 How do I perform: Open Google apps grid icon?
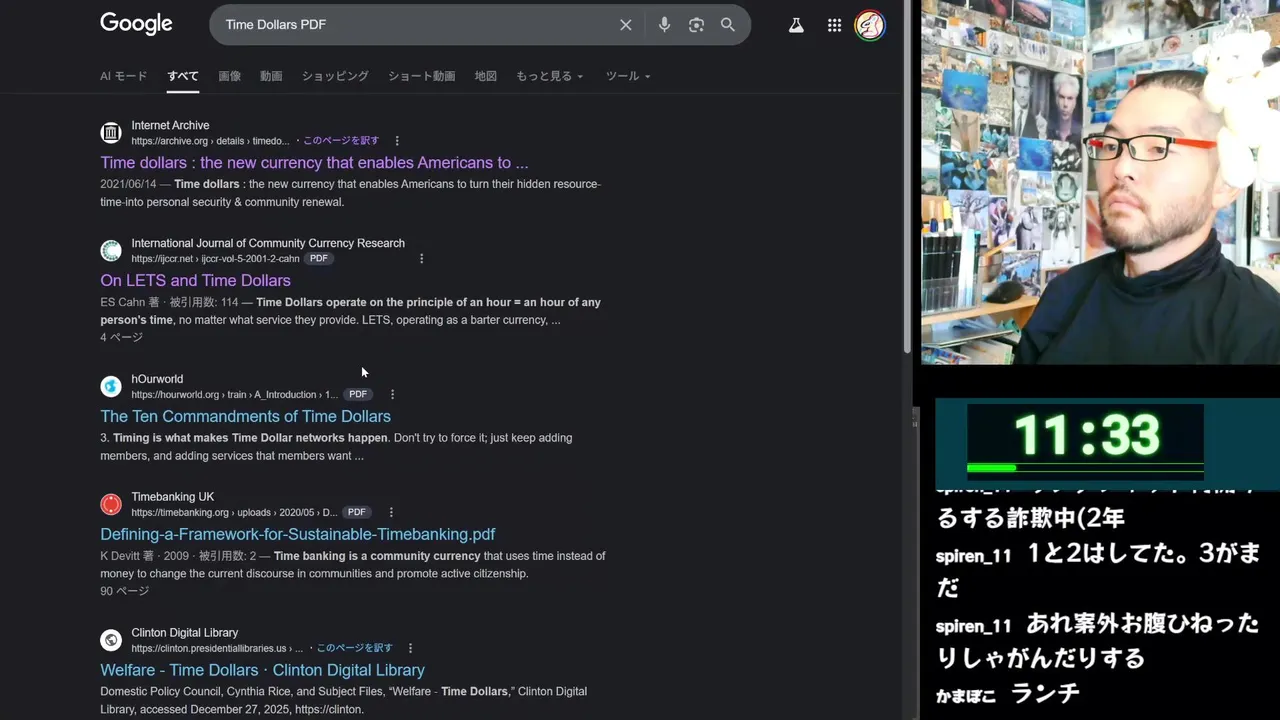834,25
